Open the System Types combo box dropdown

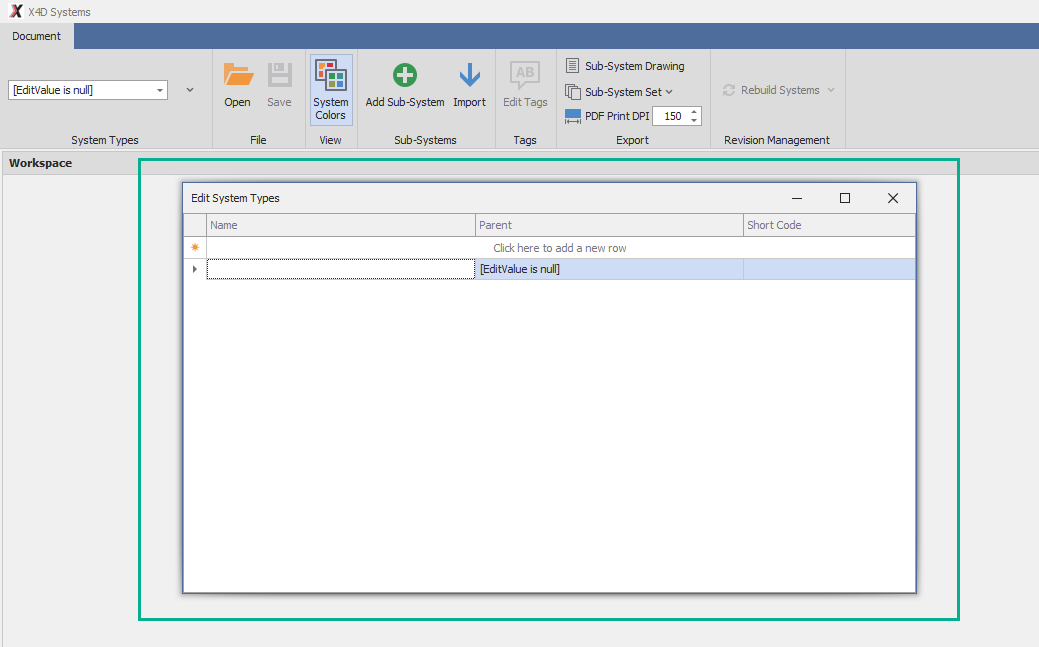[160, 90]
